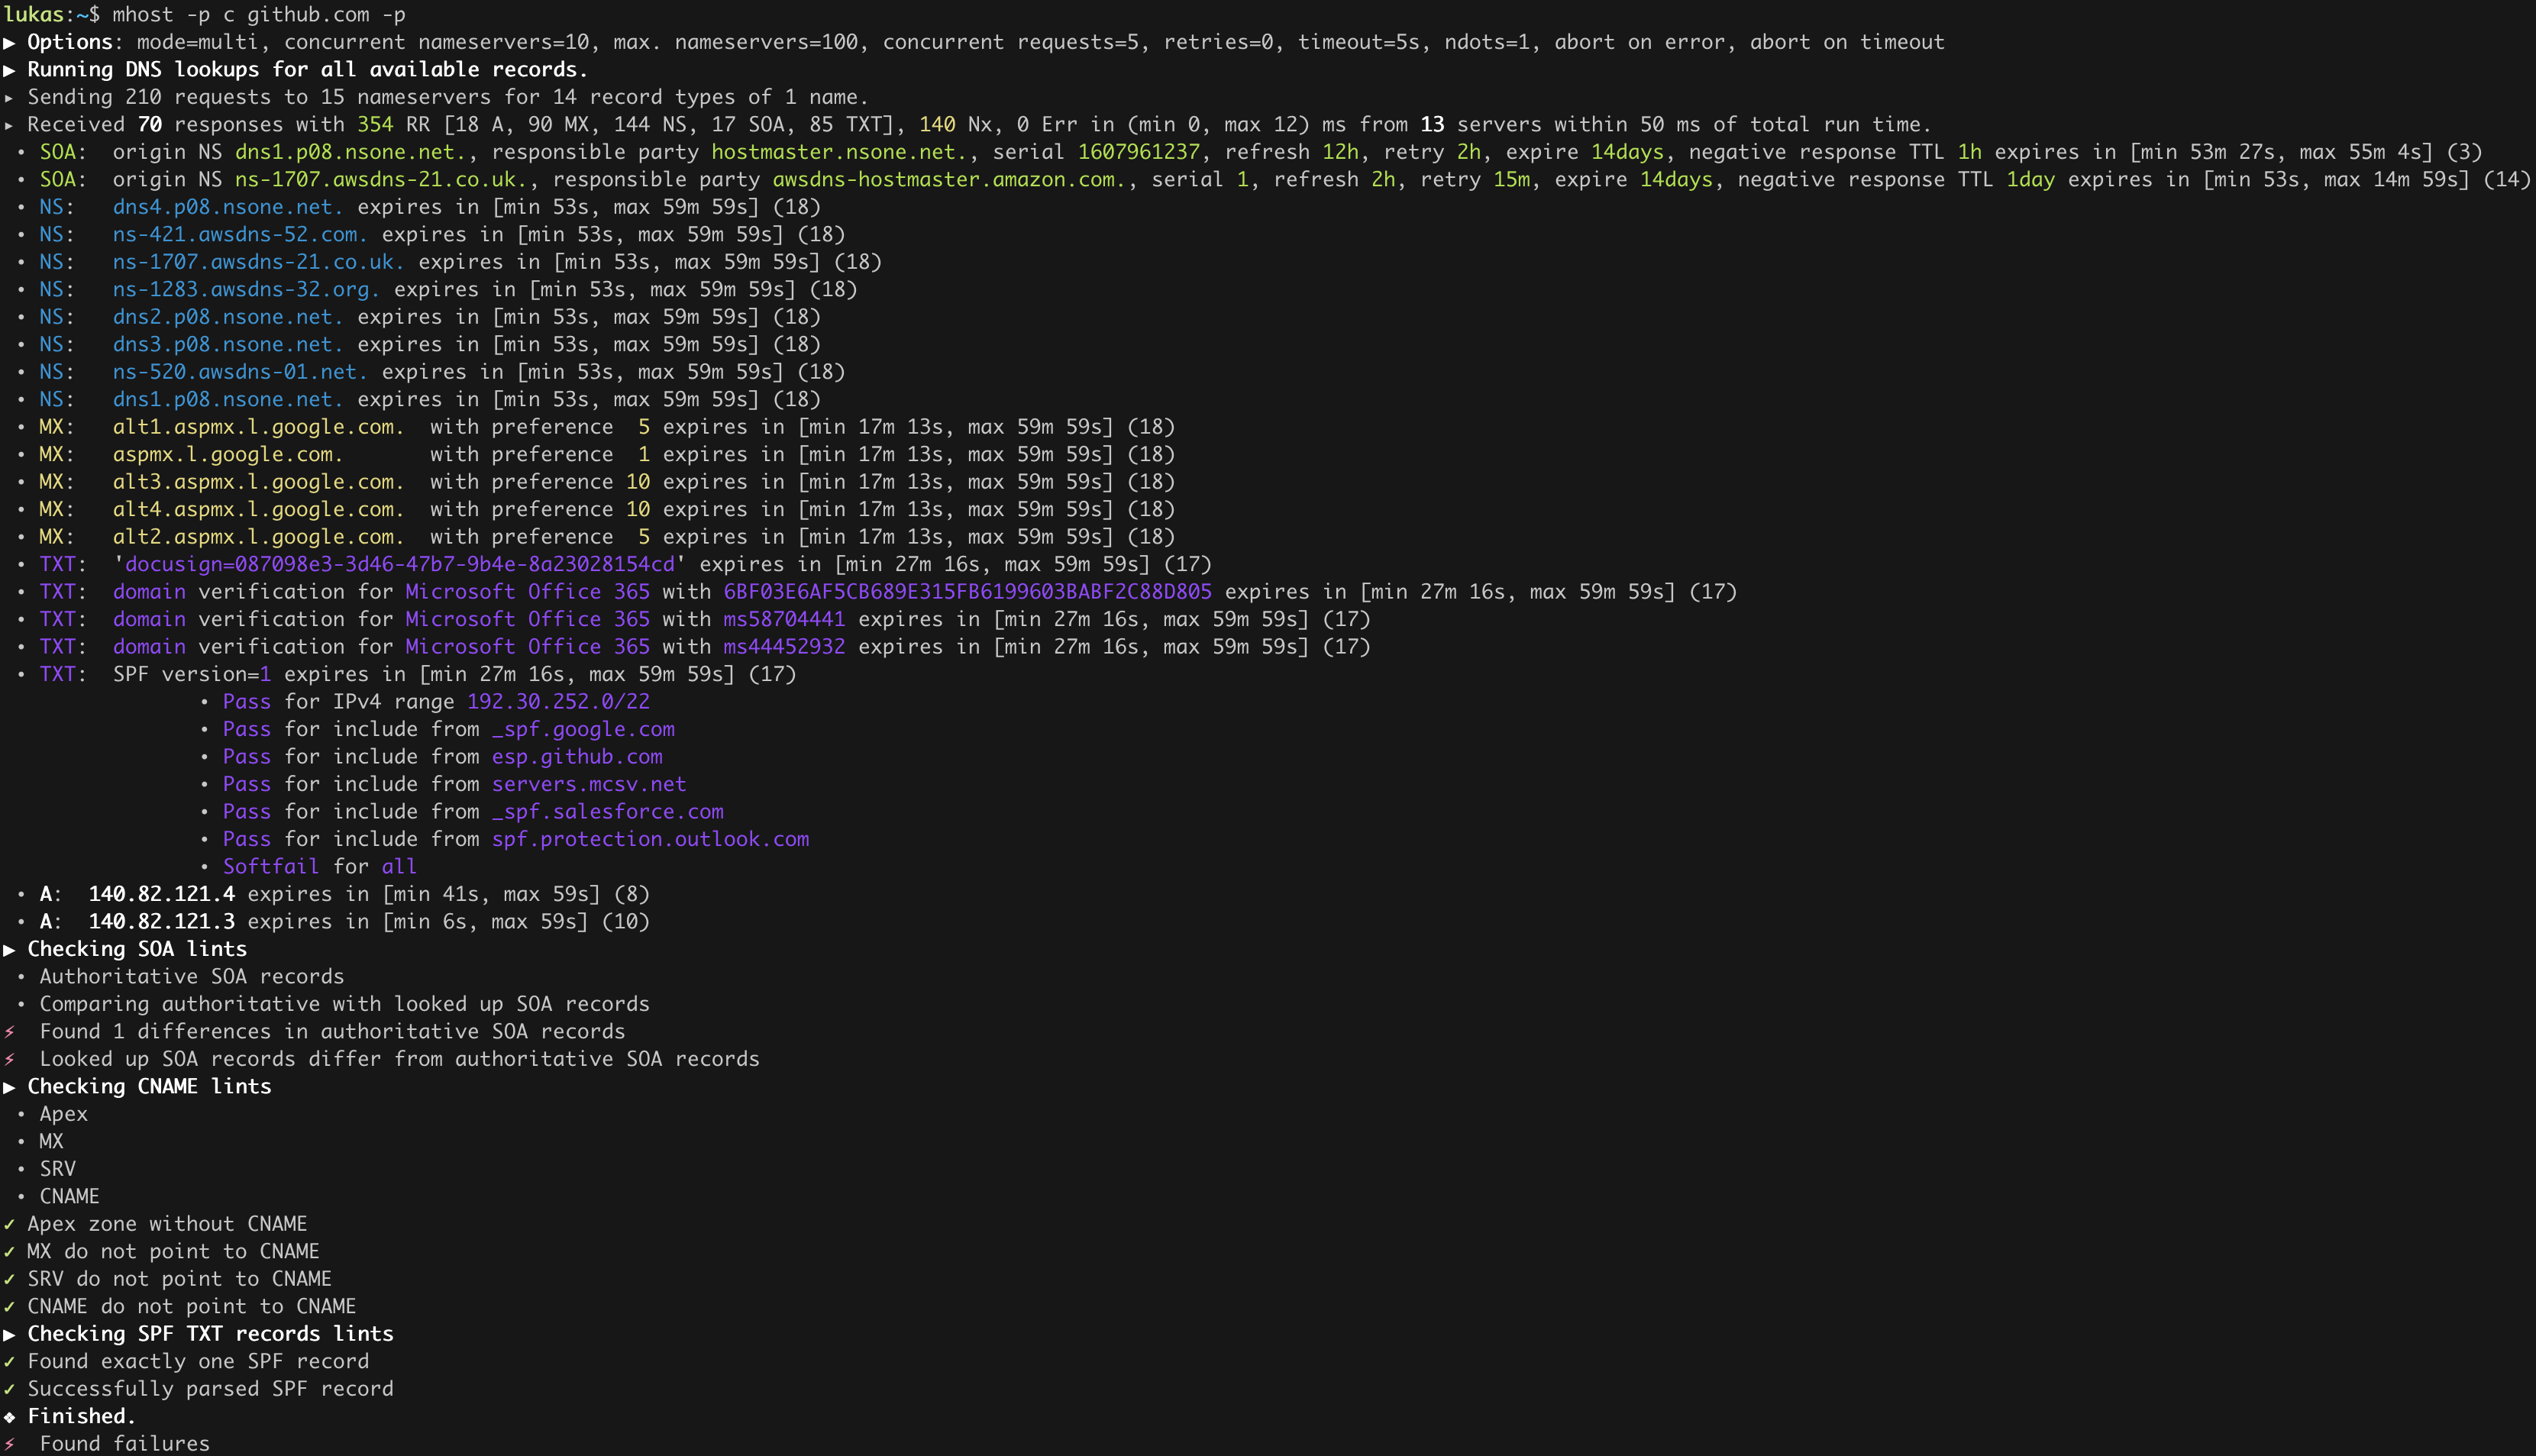Click the ns-421.awsdns-52.com nameserver entry
This screenshot has width=2536, height=1456.
click(239, 234)
